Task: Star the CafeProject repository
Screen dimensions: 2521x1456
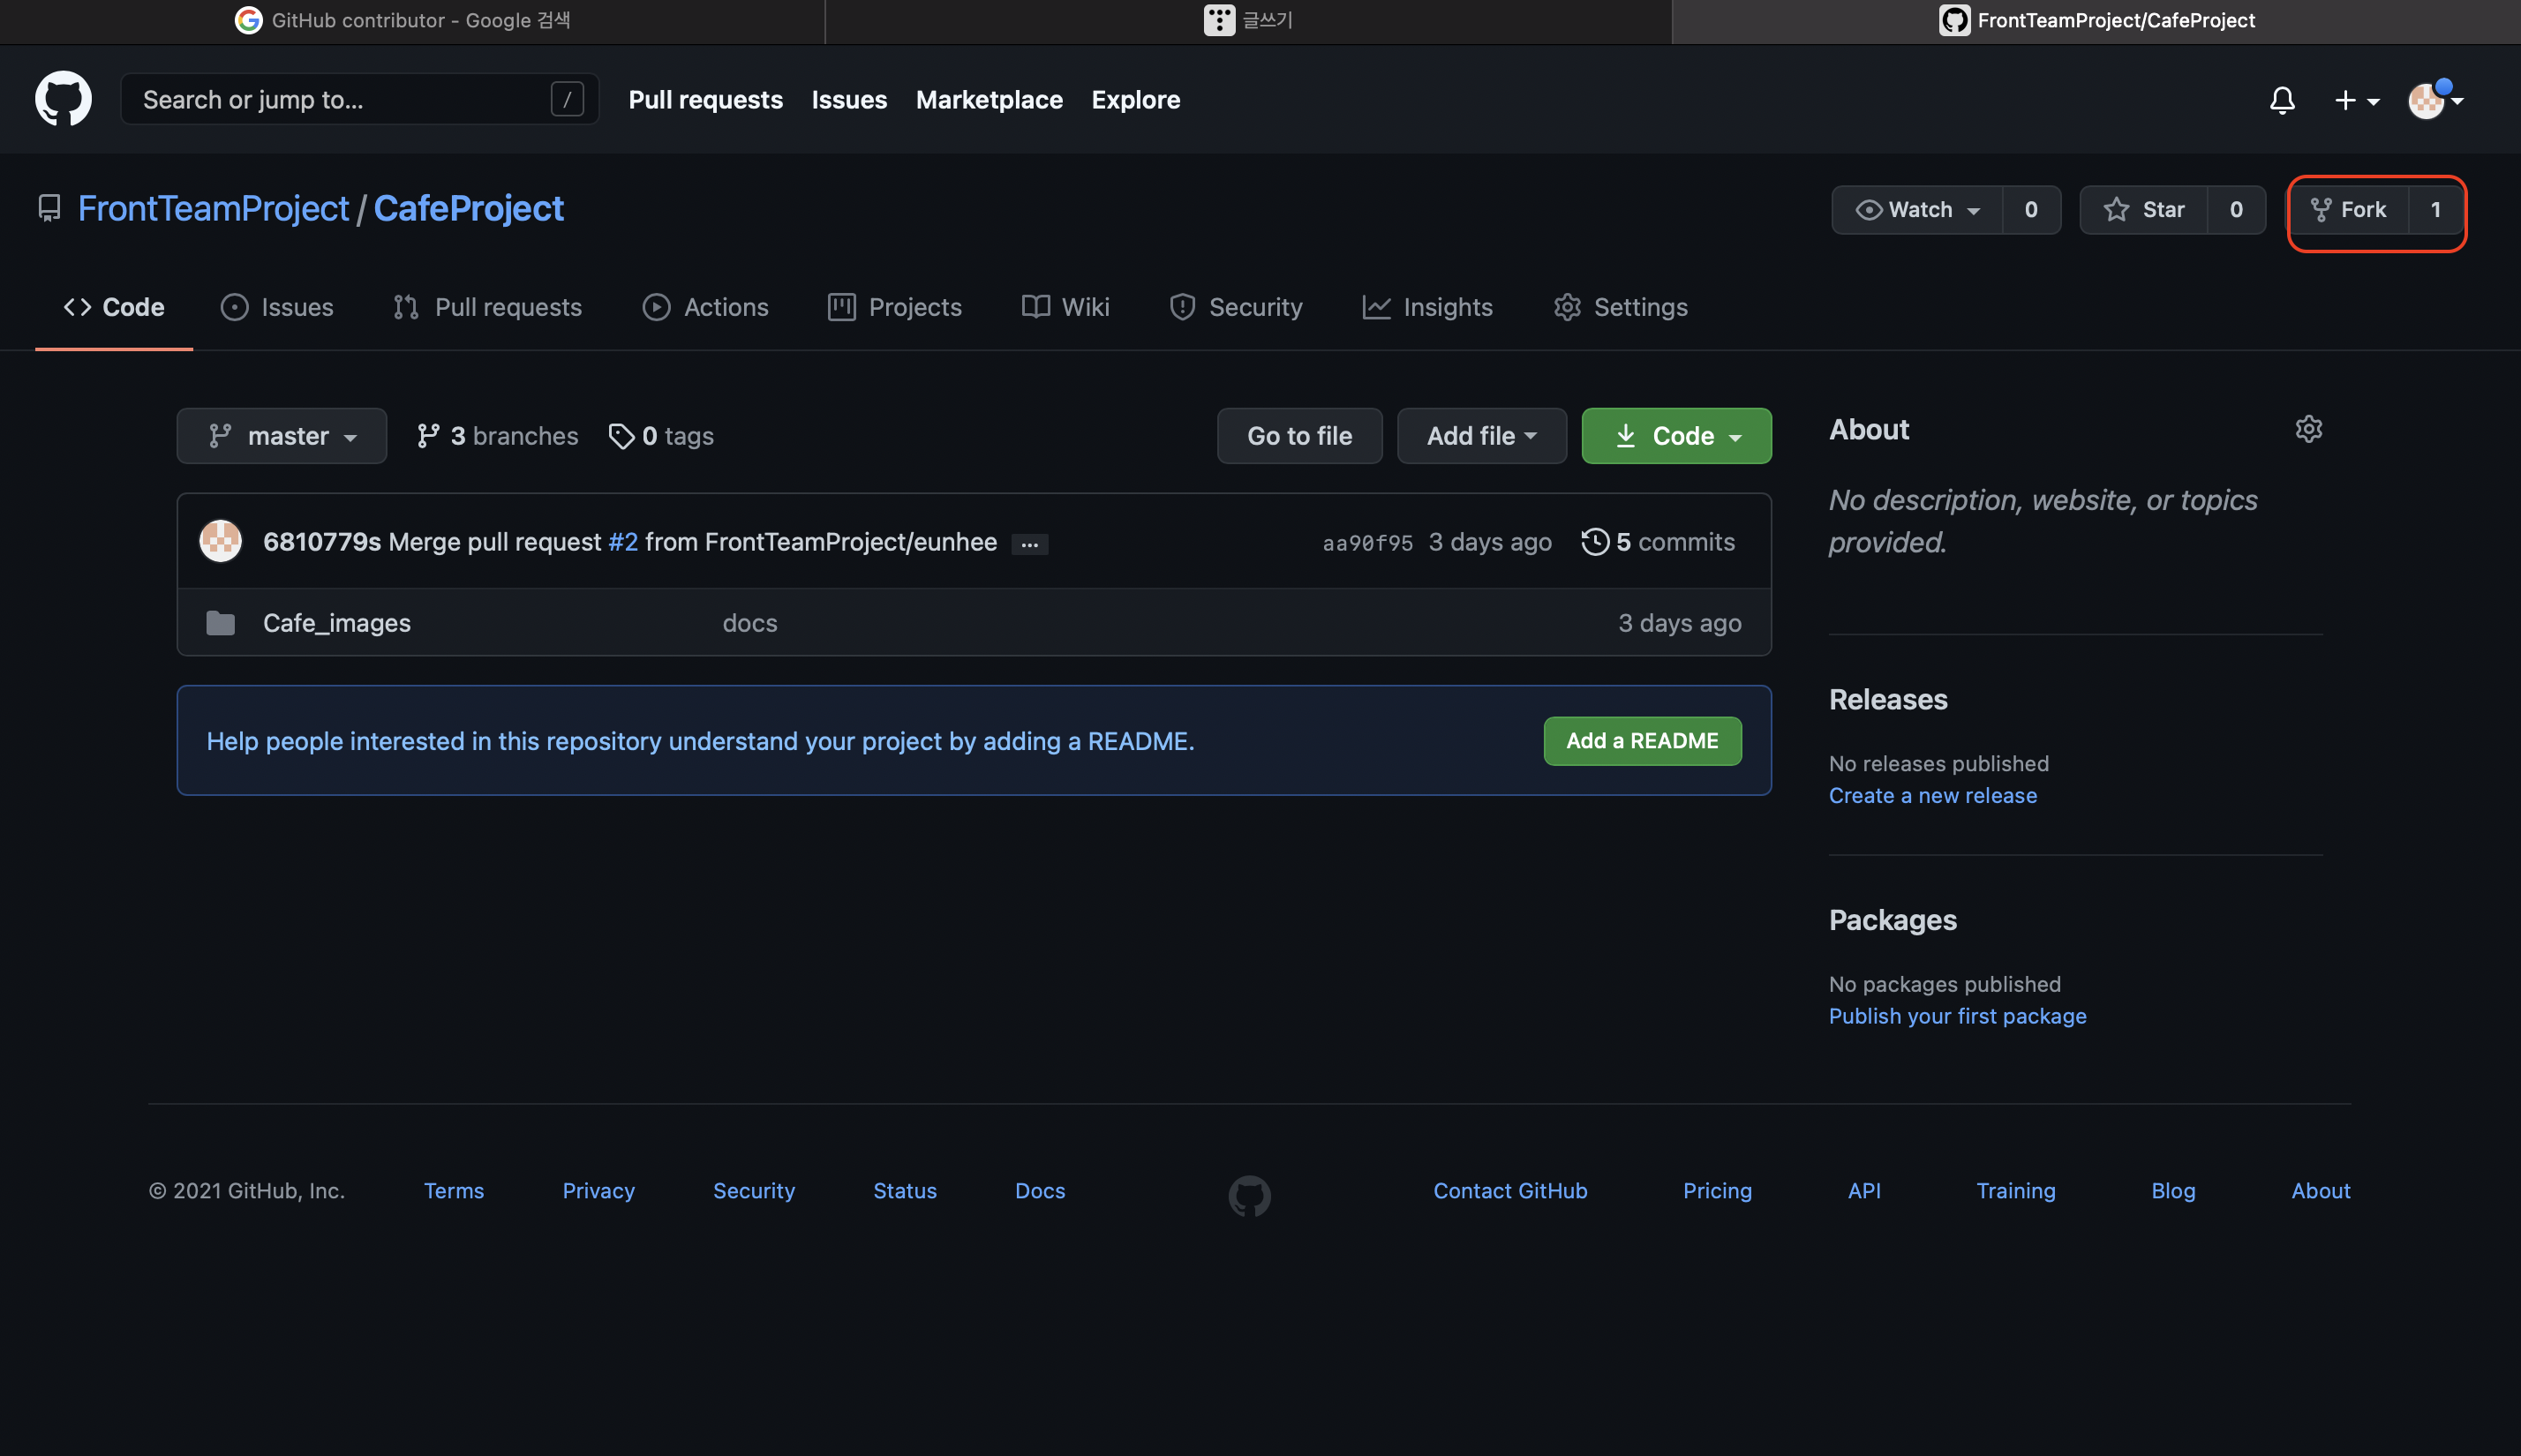Action: click(x=2143, y=210)
